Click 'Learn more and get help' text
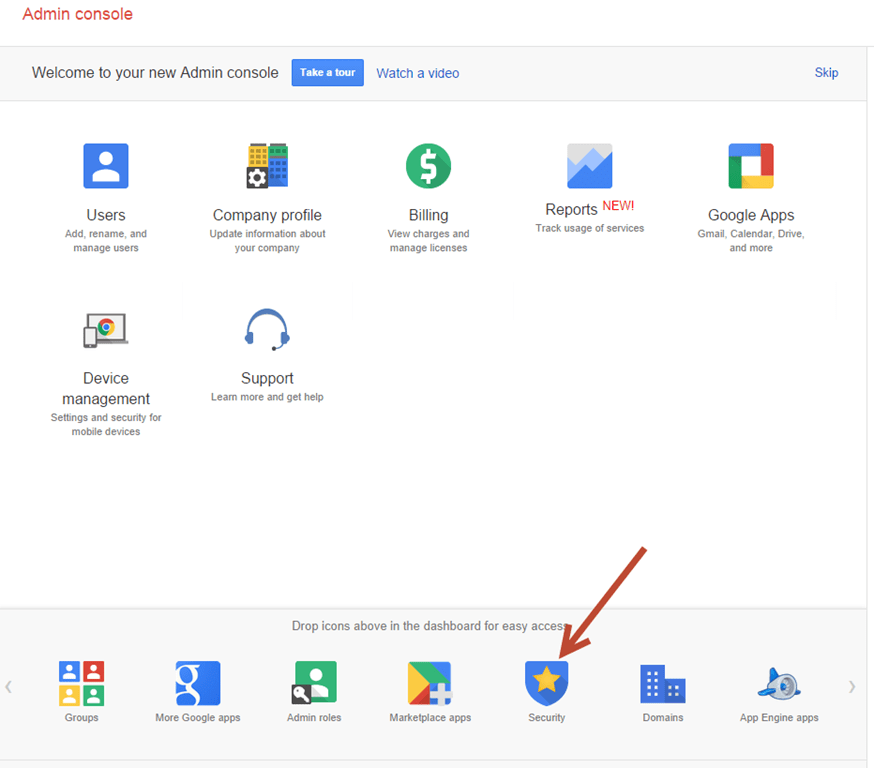The image size is (874, 768). (267, 397)
